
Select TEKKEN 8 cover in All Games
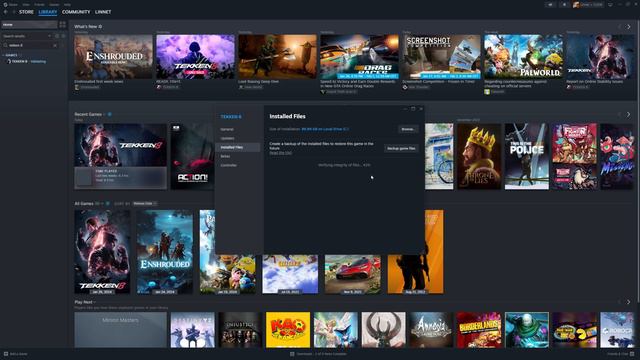point(102,252)
